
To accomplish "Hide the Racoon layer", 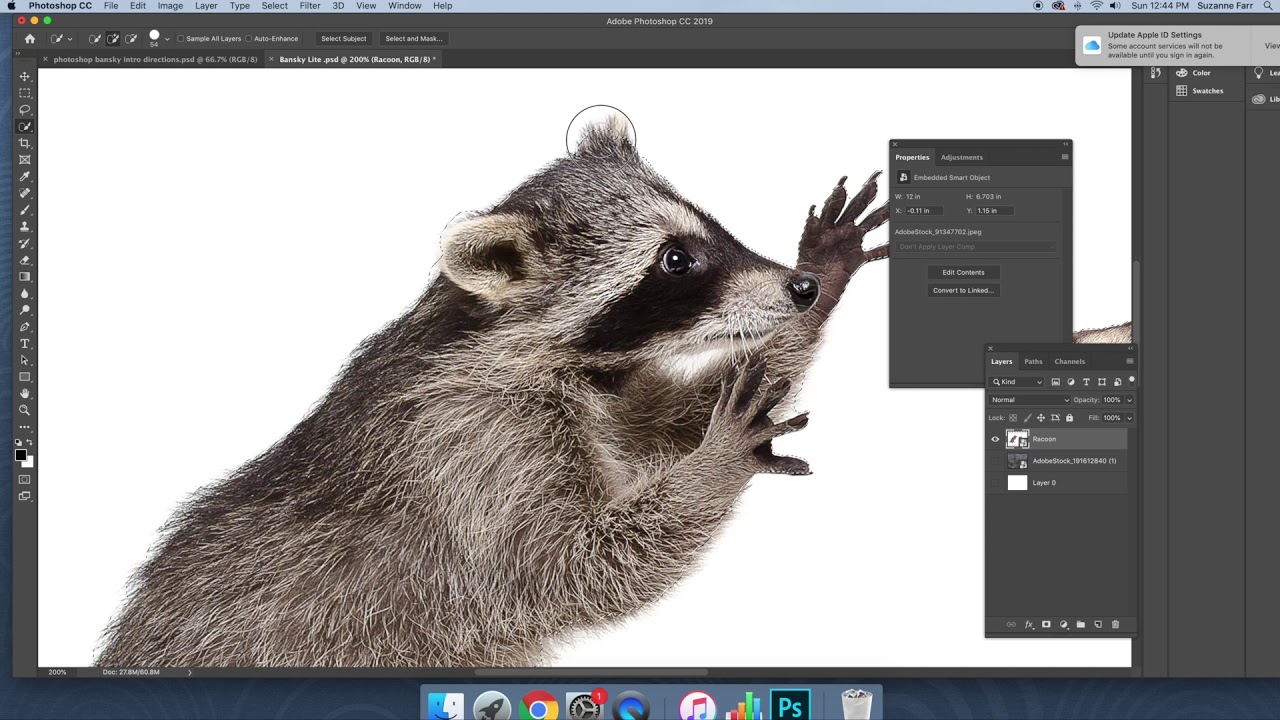I will click(x=995, y=440).
